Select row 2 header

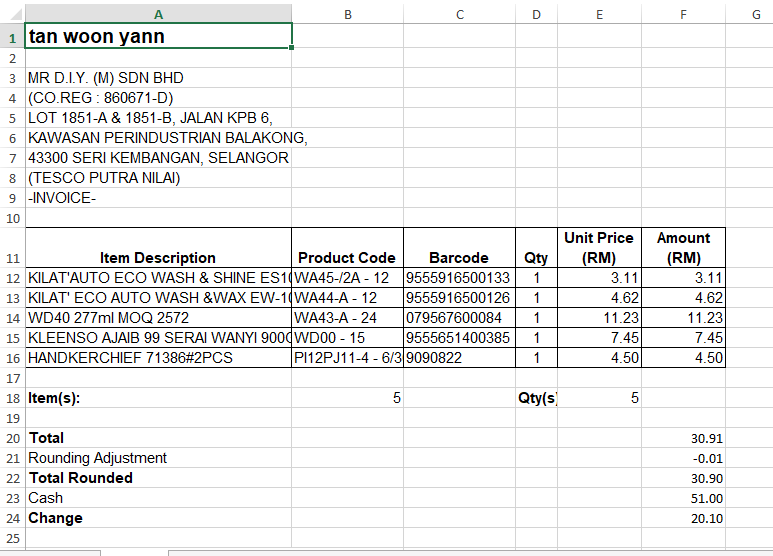(x=12, y=59)
